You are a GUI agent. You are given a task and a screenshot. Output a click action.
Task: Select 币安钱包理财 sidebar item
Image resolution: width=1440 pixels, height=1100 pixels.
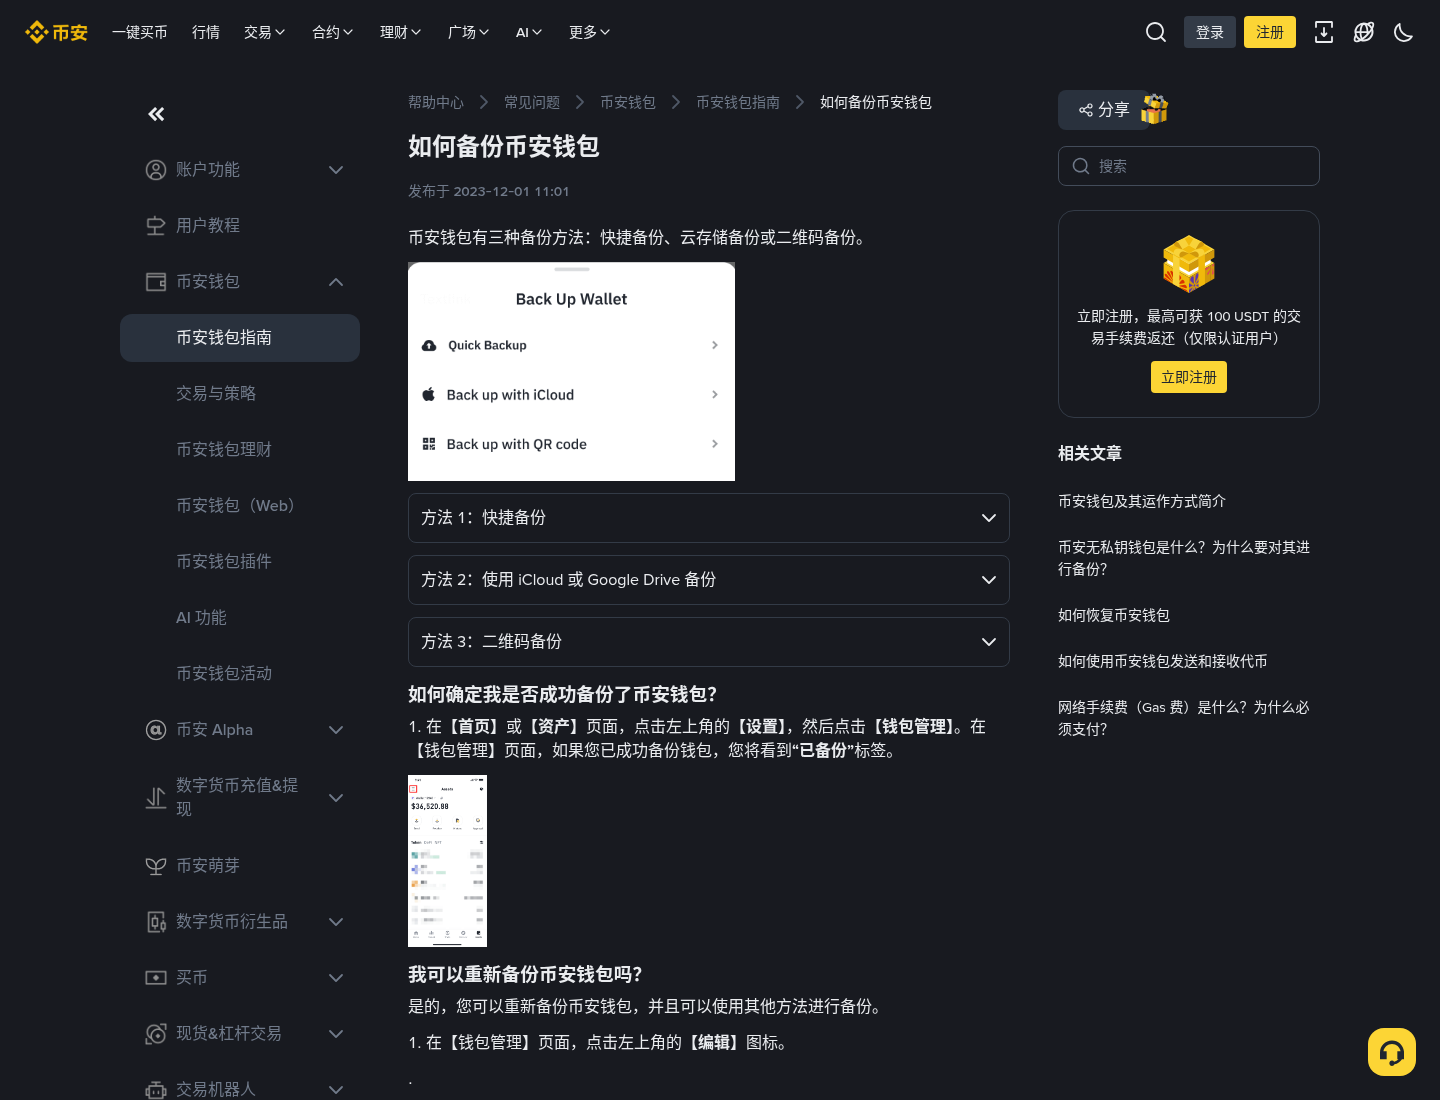(x=240, y=450)
